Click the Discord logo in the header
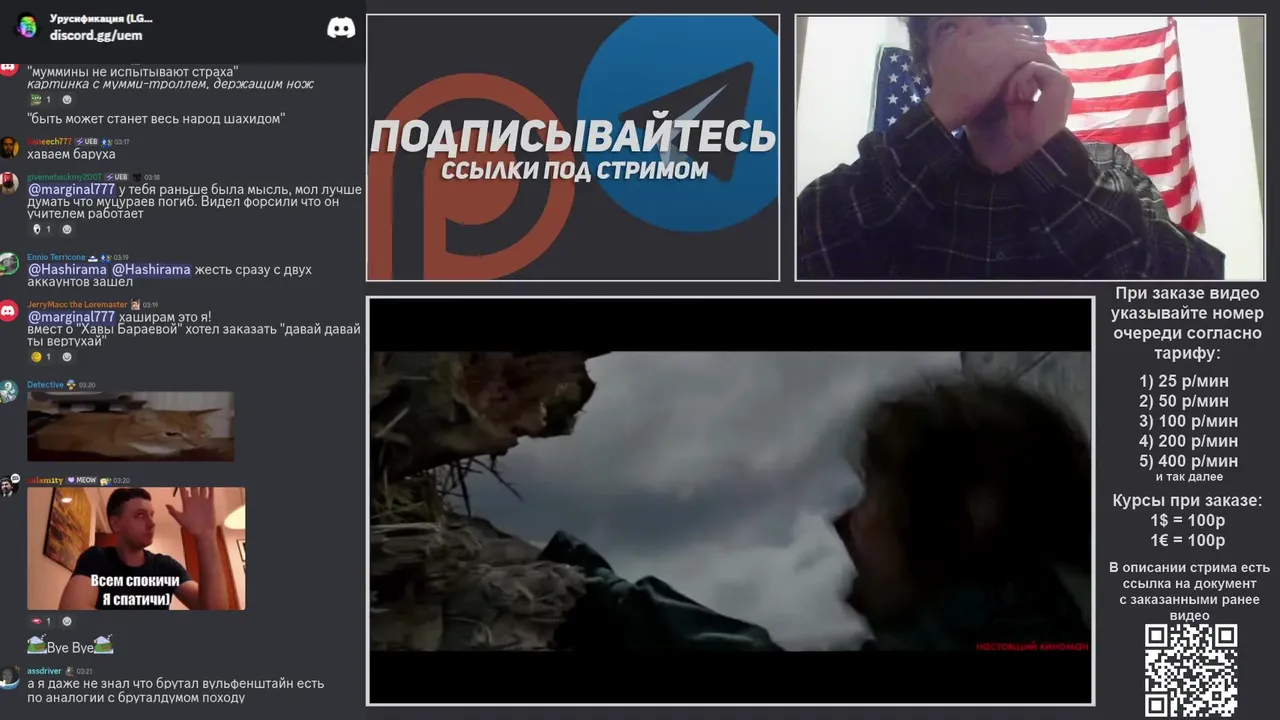1280x720 pixels. point(341,28)
